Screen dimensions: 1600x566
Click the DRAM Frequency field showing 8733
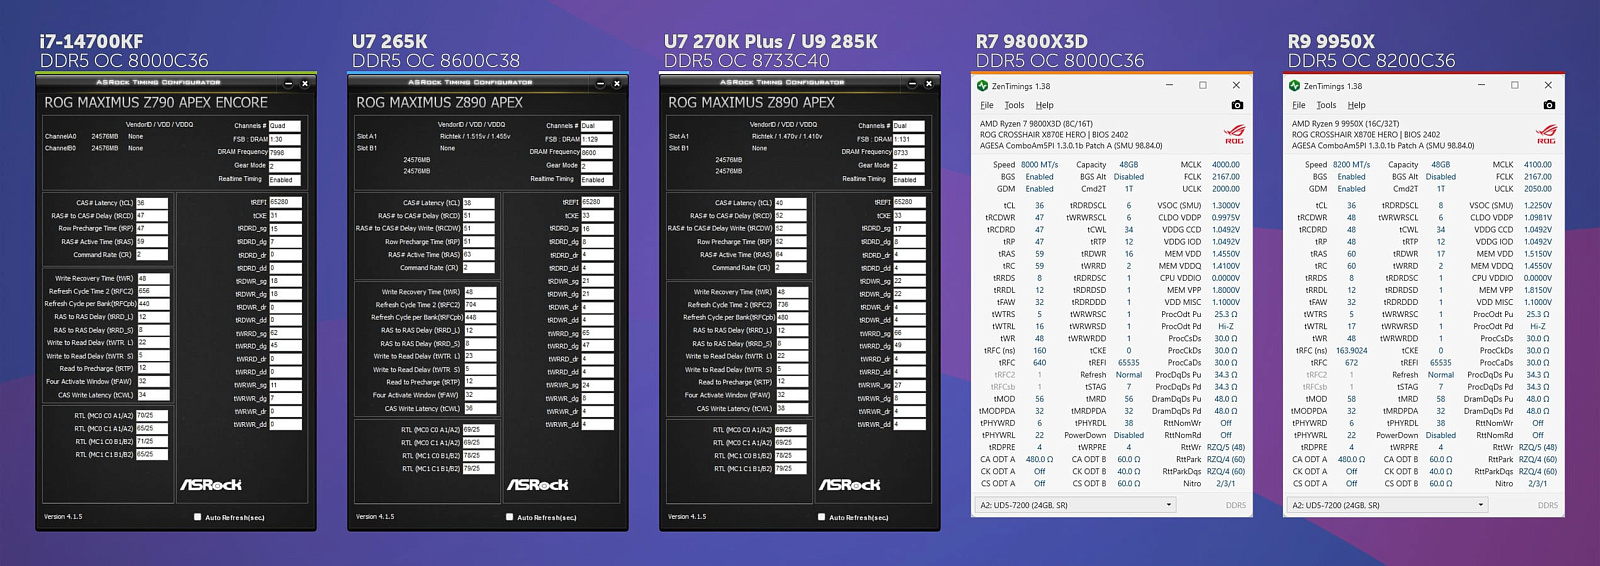pyautogui.click(x=908, y=153)
